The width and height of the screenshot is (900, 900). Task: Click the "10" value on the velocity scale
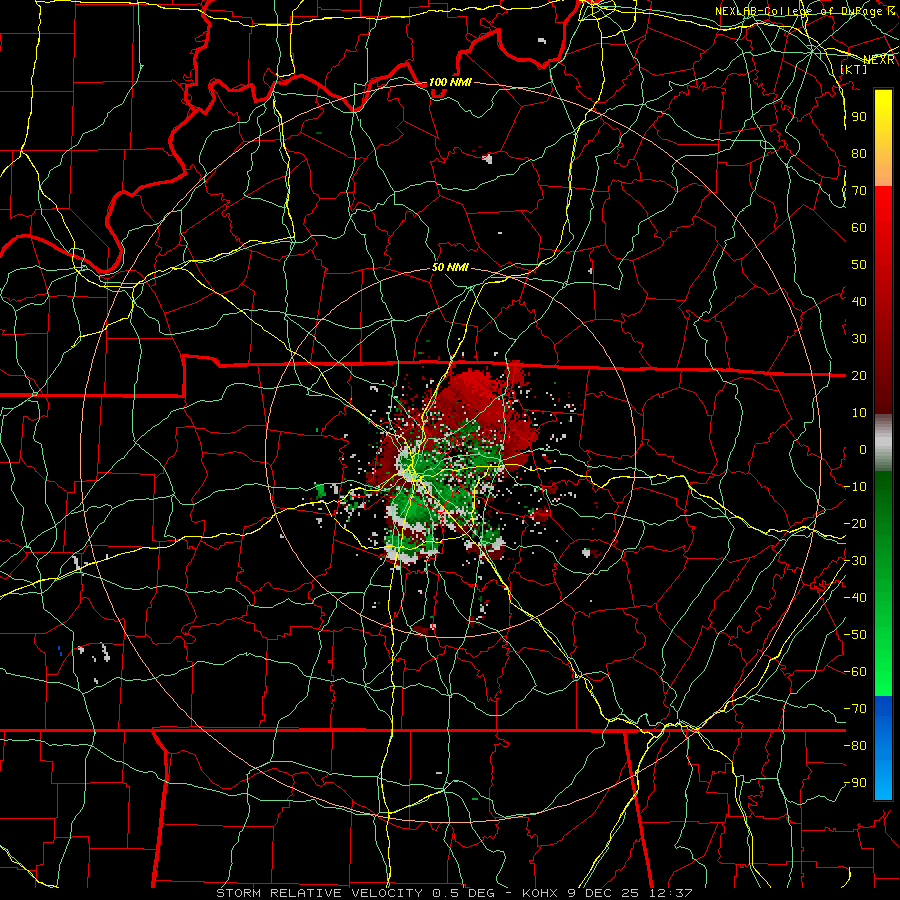(859, 413)
